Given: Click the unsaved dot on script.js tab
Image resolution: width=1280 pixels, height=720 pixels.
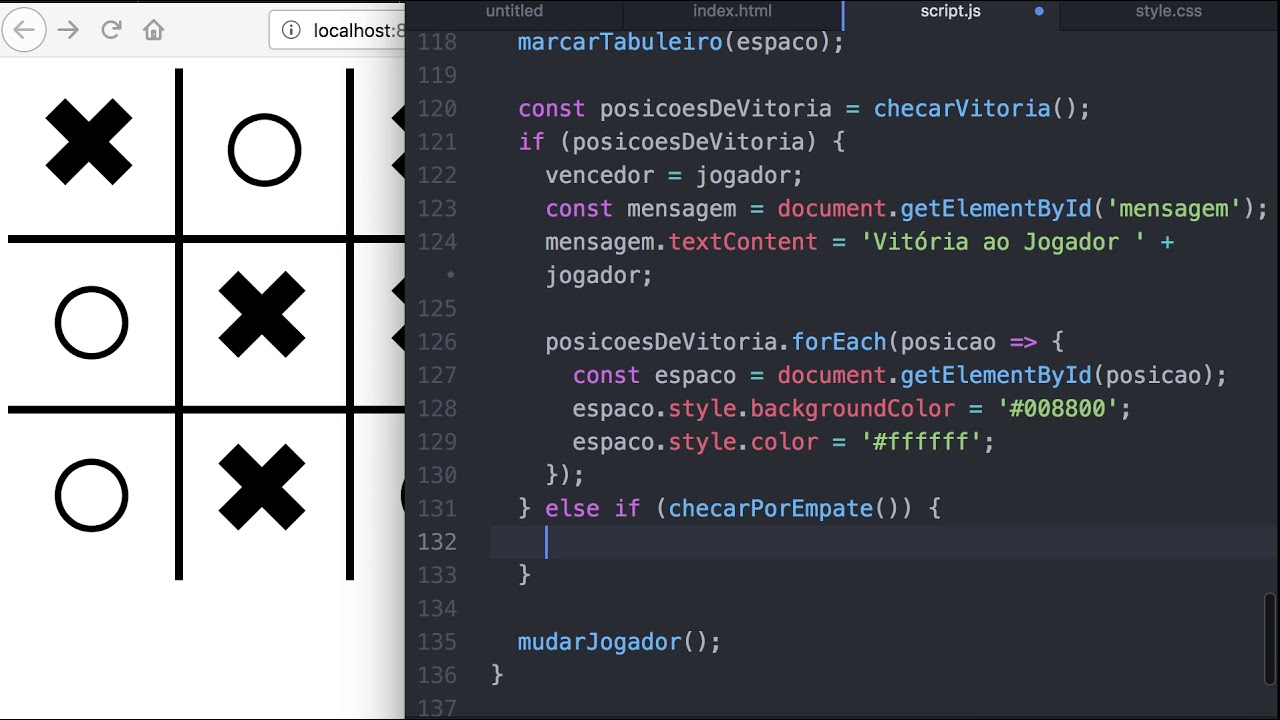Looking at the screenshot, I should tap(1039, 12).
